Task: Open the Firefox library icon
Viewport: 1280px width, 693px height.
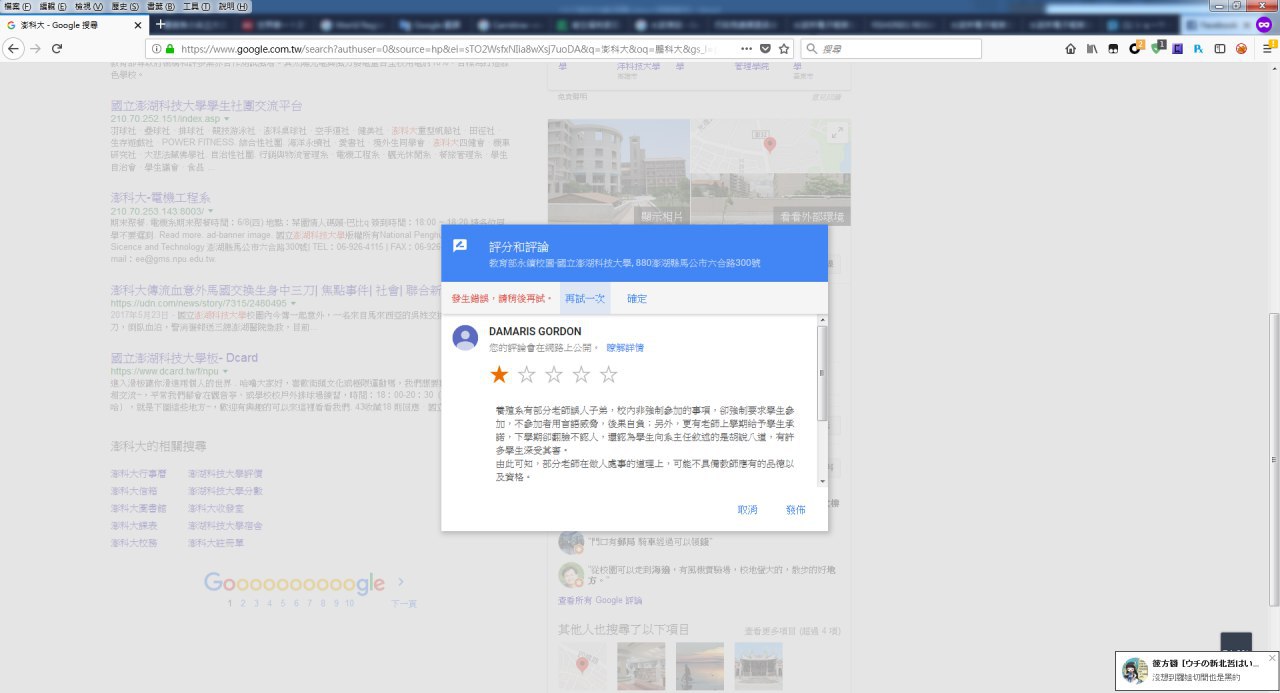Action: [1092, 48]
